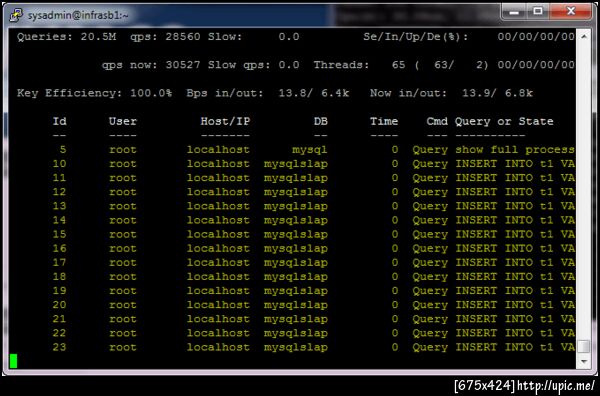600x396 pixels.
Task: Click the qps now: 30527 value
Action: coord(151,65)
